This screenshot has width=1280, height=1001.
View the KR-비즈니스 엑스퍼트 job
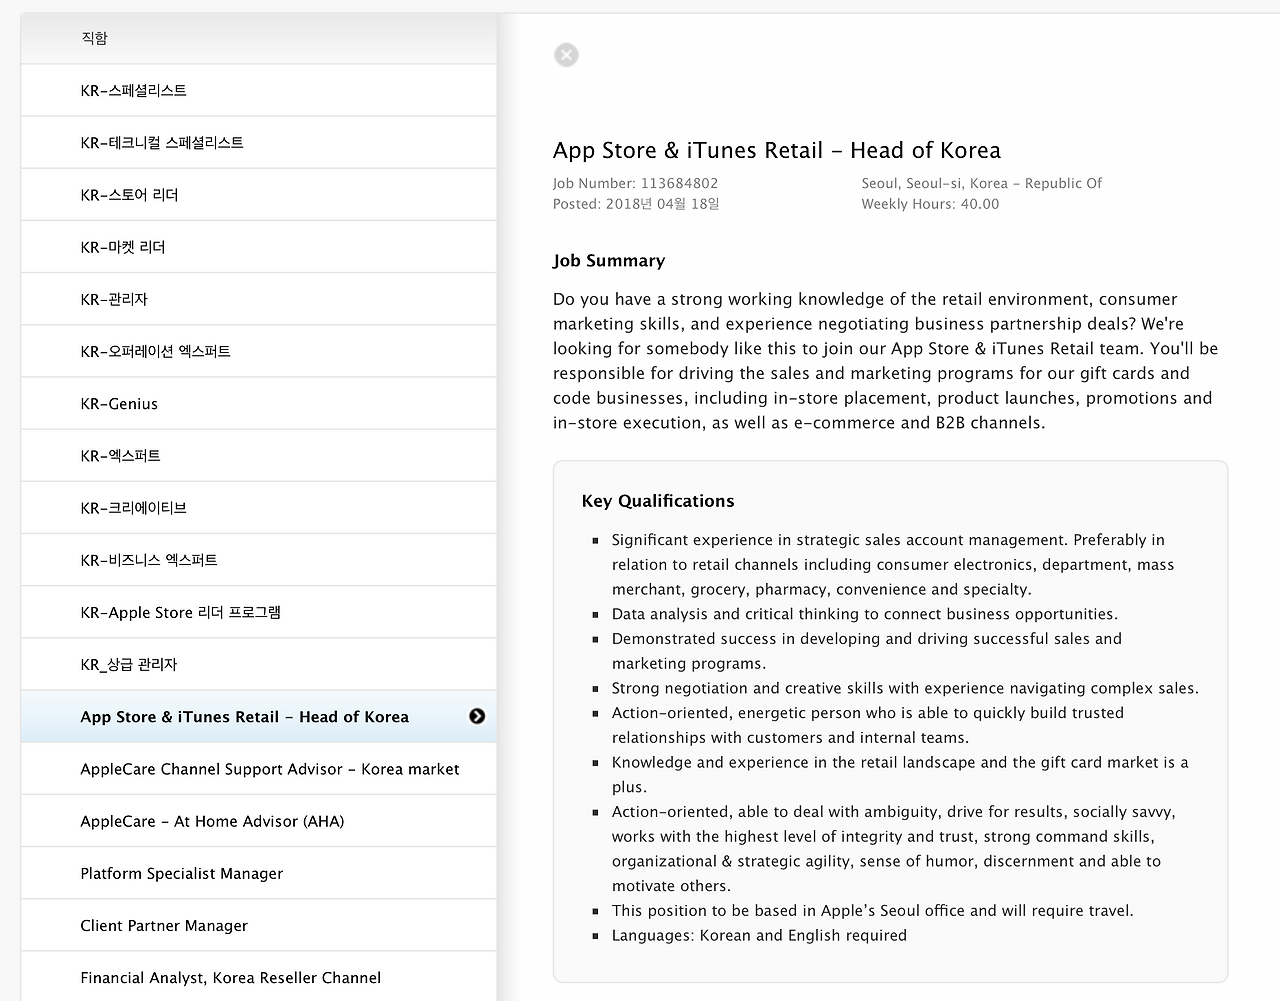pos(149,560)
